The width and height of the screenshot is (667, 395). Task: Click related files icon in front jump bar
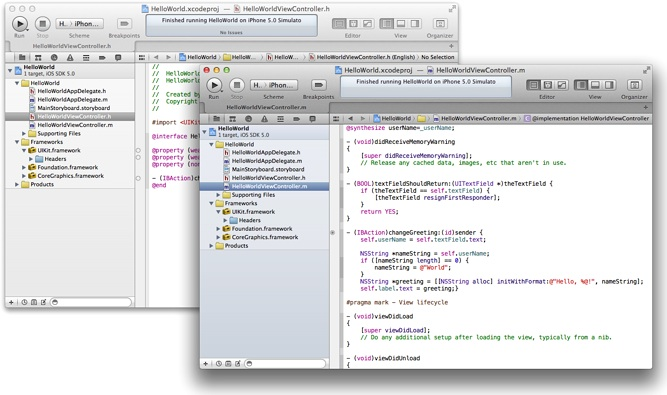click(336, 119)
